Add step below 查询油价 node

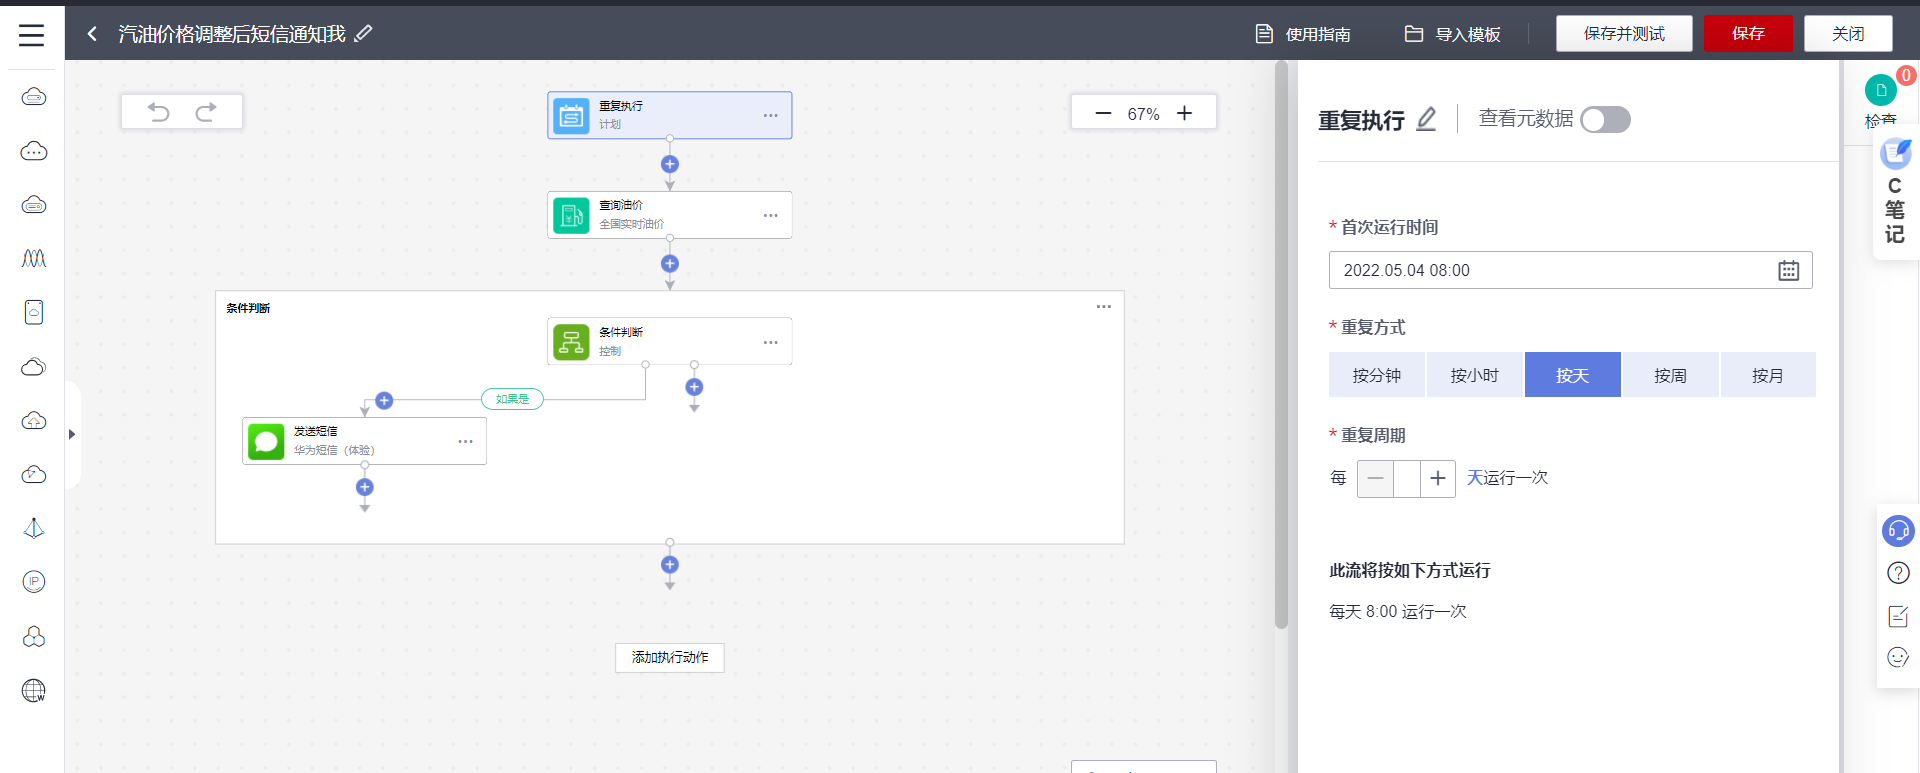tap(670, 264)
